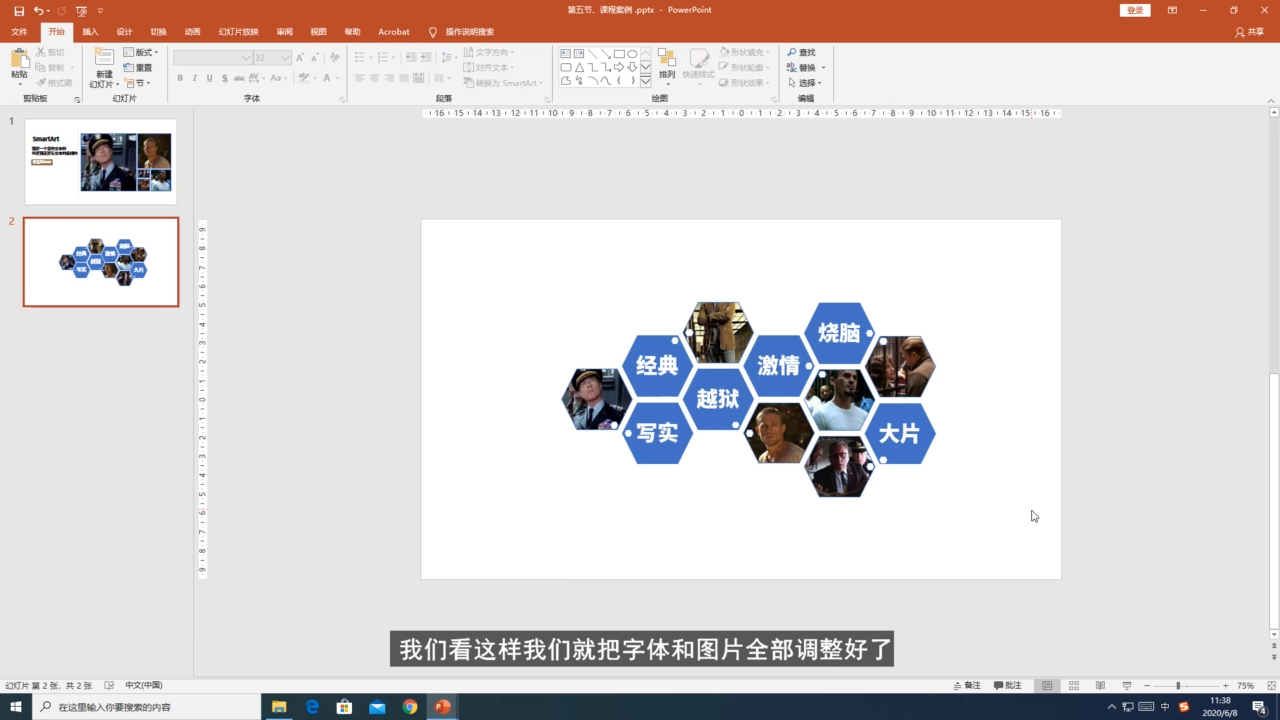Select the oval shape in gallery
The width and height of the screenshot is (1280, 720).
coord(632,54)
